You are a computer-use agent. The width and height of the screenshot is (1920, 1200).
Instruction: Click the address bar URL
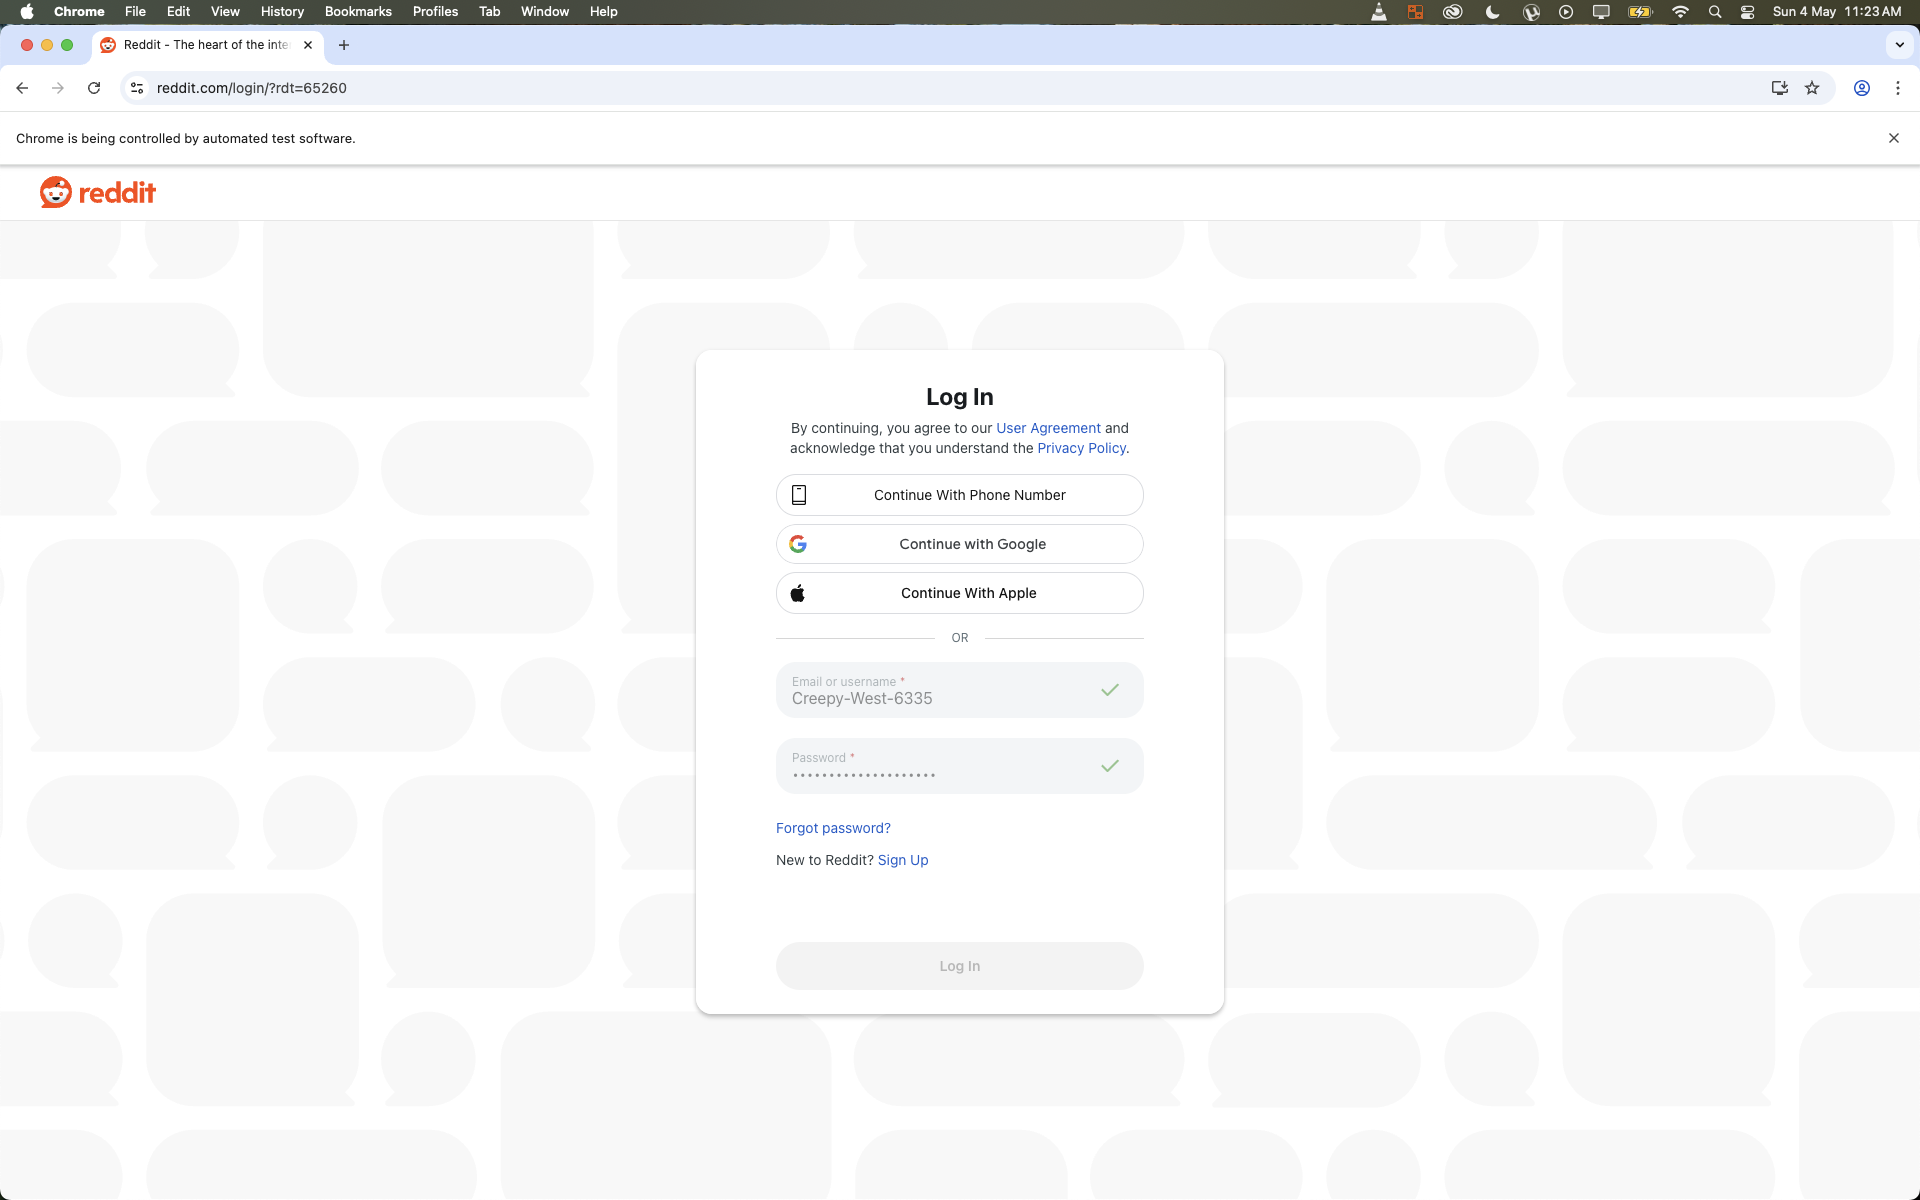(252, 88)
